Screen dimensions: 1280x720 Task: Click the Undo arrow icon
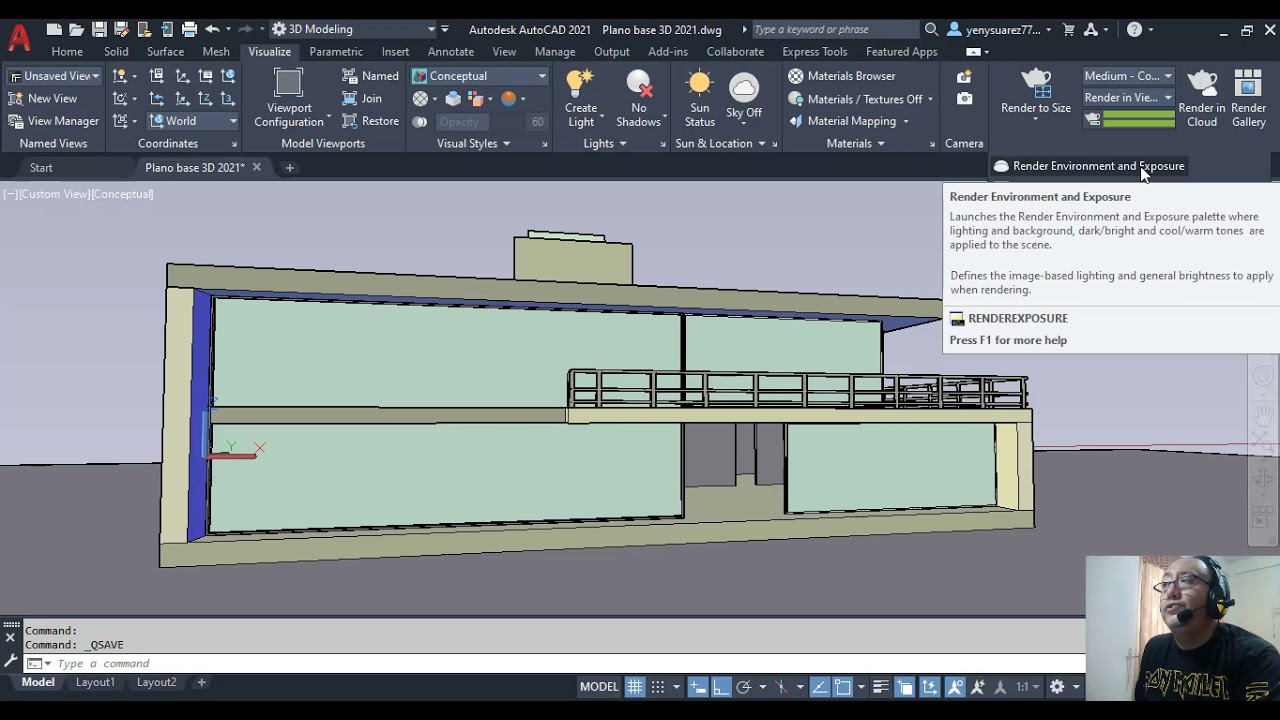pyautogui.click(x=212, y=30)
